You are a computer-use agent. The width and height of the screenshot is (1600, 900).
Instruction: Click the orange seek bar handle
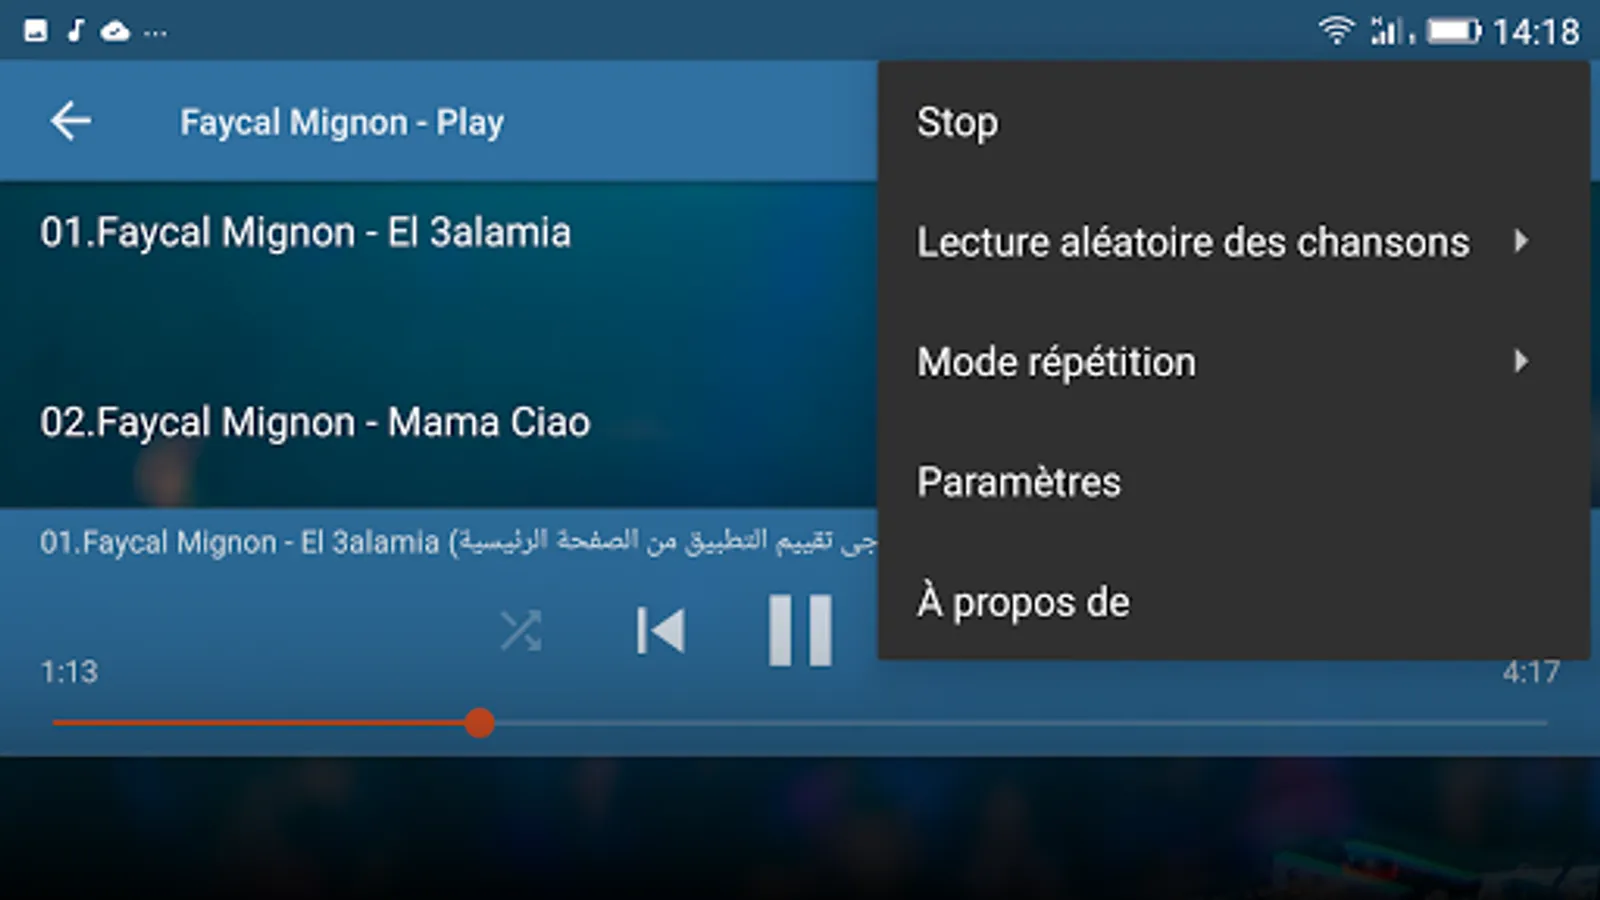(x=480, y=722)
